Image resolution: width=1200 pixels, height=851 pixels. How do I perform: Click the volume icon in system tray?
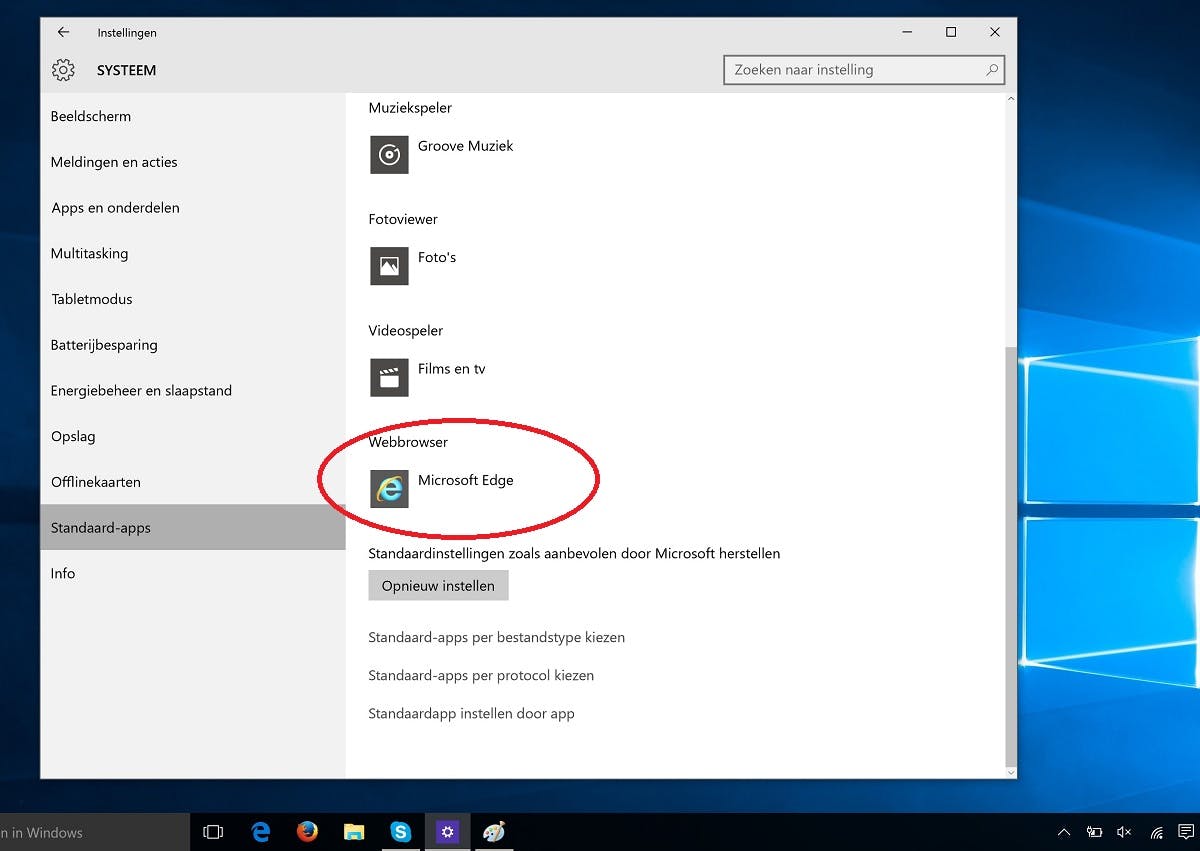point(1124,832)
